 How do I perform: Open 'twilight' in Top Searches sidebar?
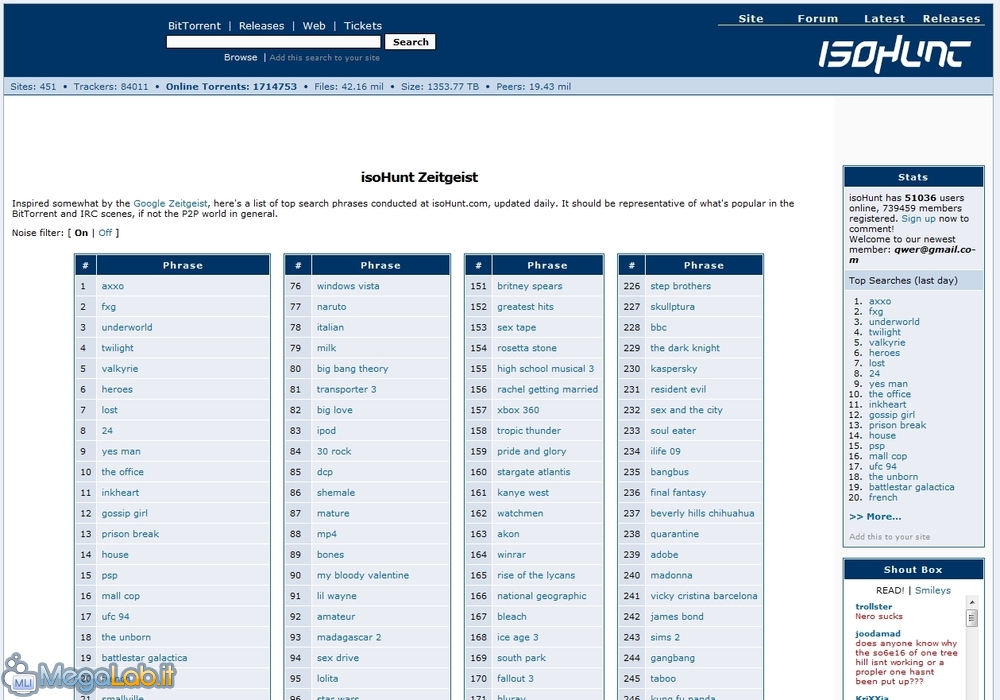(885, 332)
